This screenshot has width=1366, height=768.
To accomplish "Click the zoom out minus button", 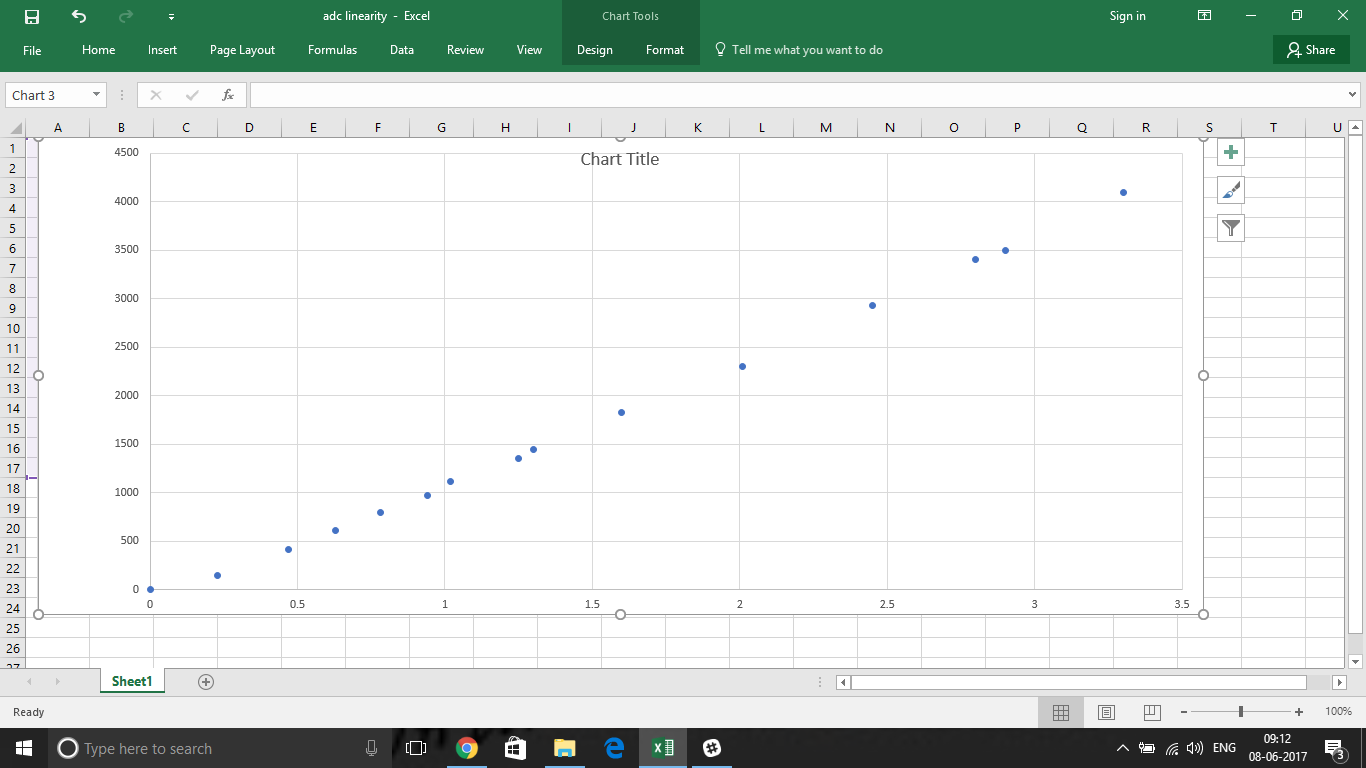I will (1183, 712).
